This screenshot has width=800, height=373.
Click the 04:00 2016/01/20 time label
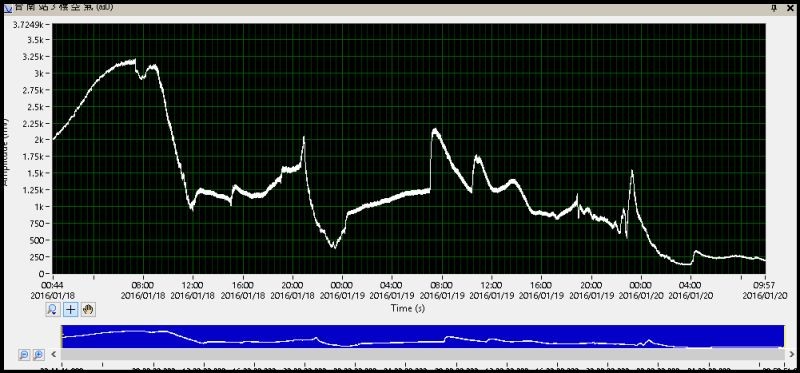click(690, 290)
